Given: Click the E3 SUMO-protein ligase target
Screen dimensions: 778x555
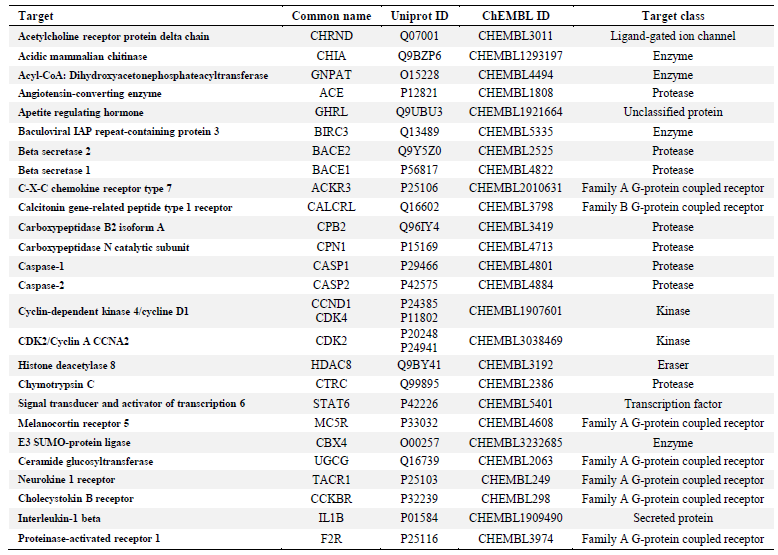Looking at the screenshot, I should tap(74, 442).
